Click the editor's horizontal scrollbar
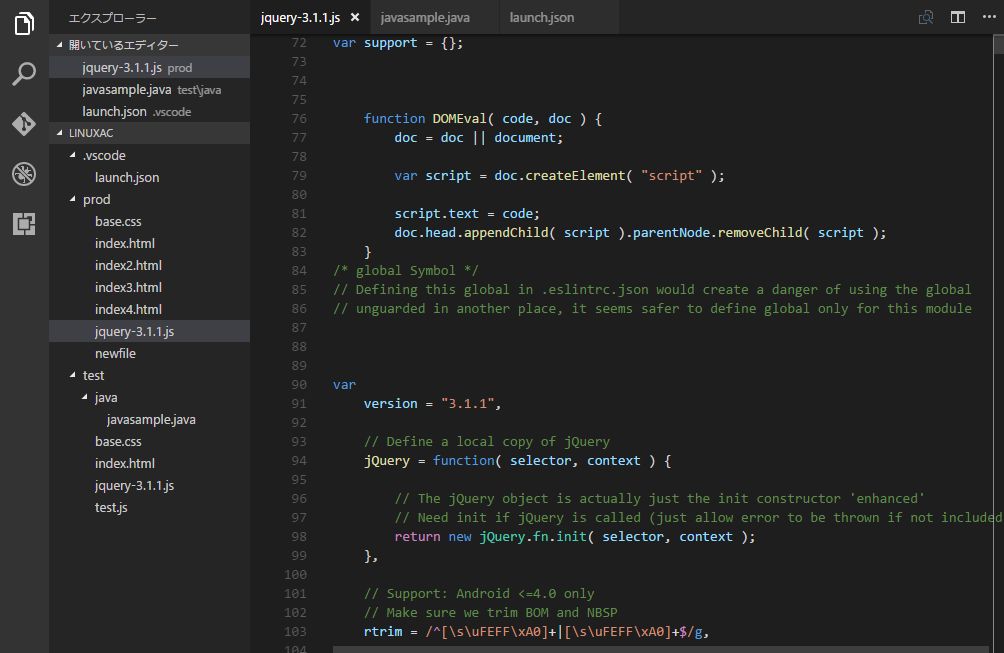Screen dimensions: 1004x653 pos(660,648)
